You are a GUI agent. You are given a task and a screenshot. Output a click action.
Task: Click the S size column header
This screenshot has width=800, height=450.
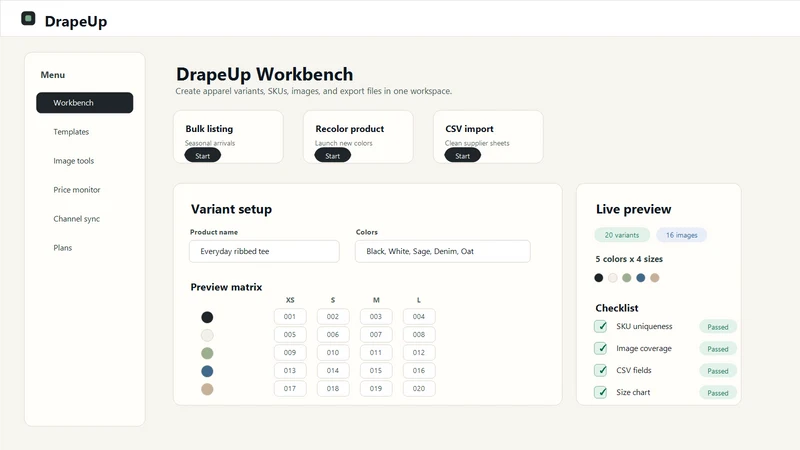[333, 300]
